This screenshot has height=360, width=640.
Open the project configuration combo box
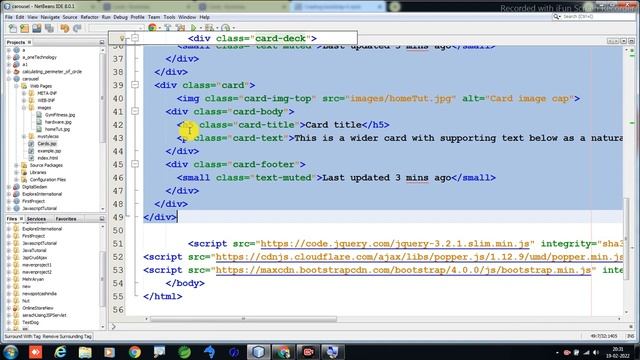pos(116,28)
